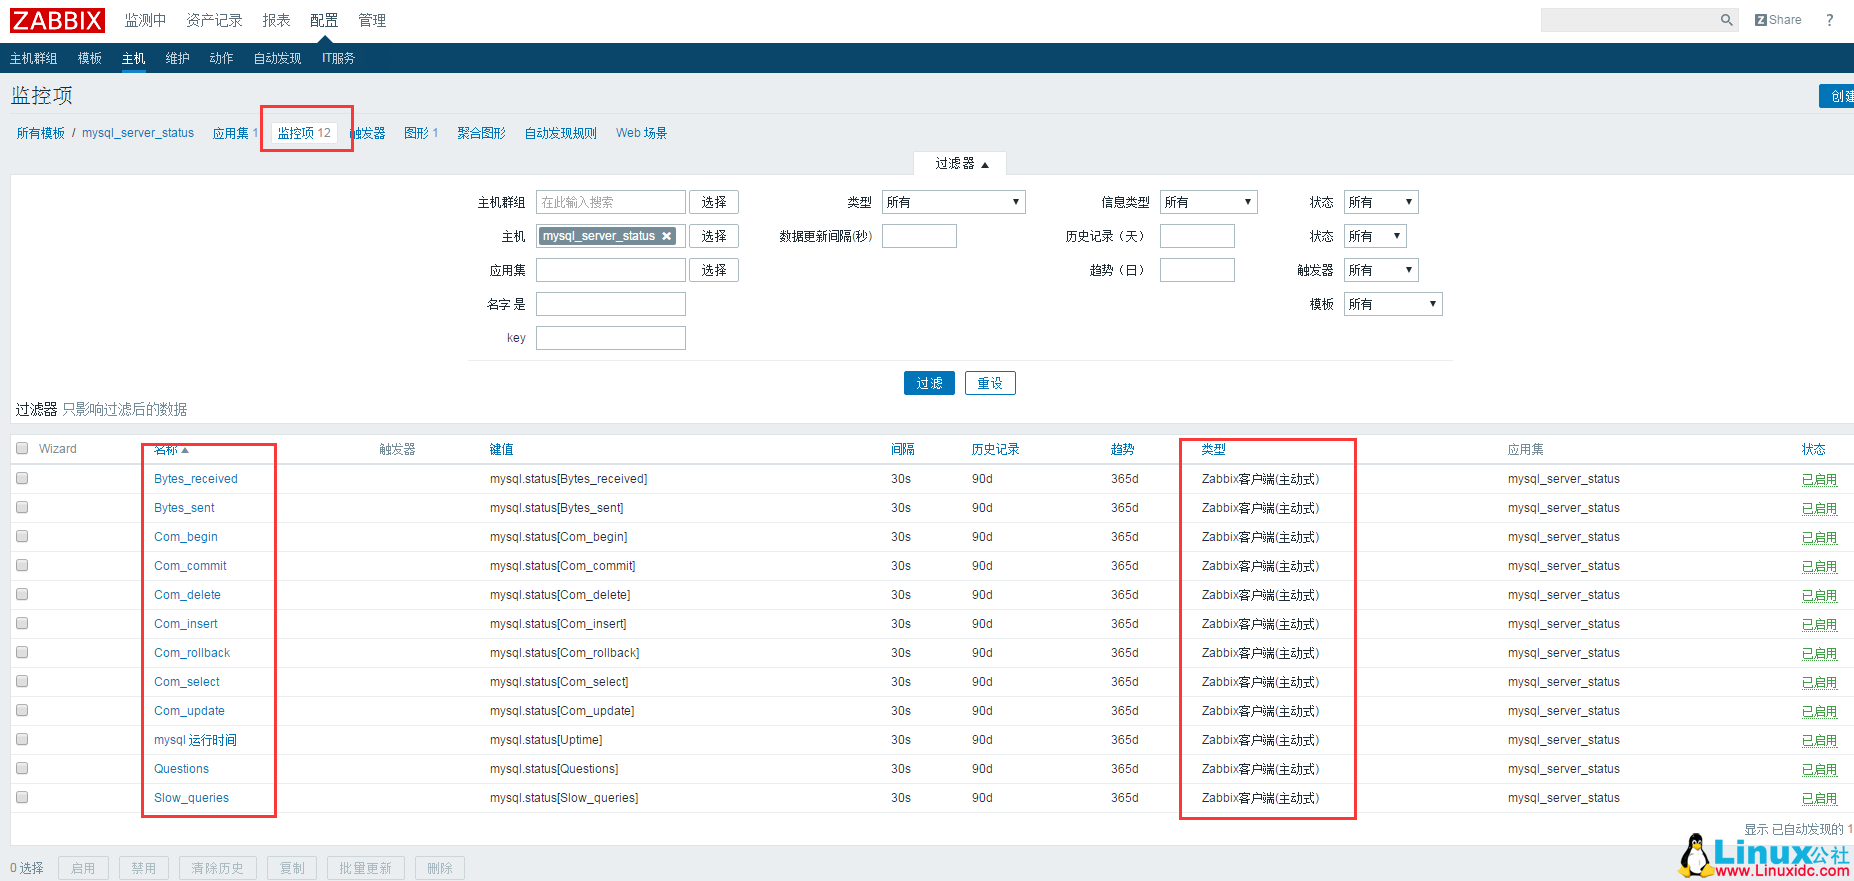Open the Bytes_received item link
The image size is (1854, 881).
[x=196, y=479]
